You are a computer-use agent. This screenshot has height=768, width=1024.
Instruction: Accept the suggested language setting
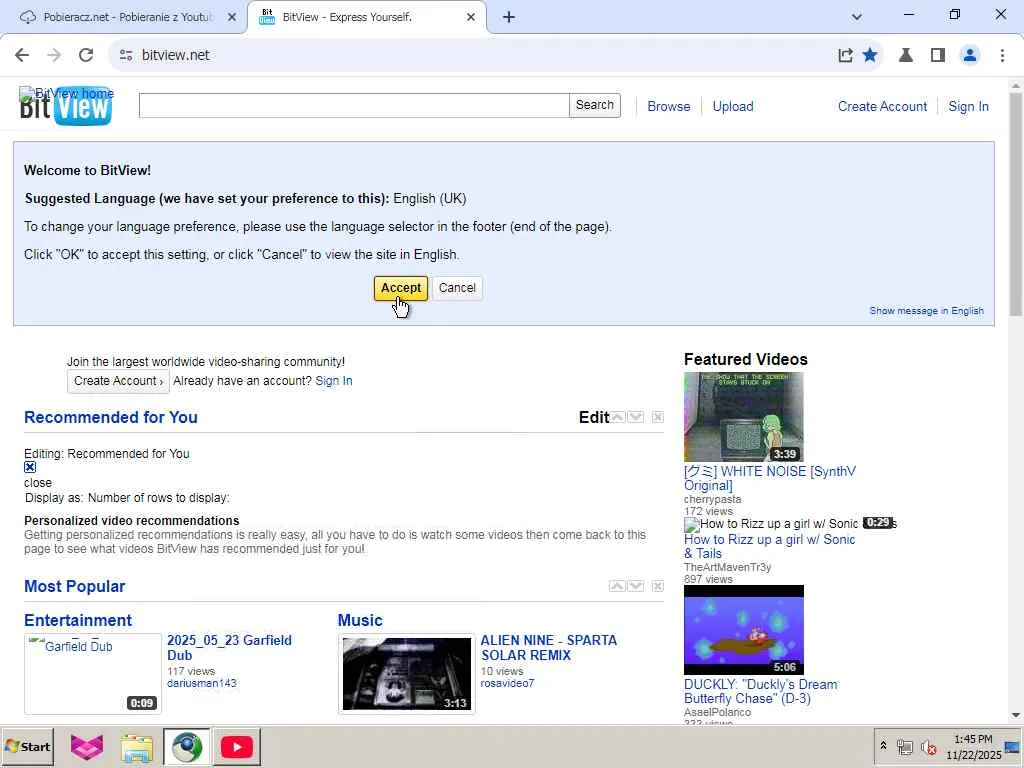400,288
